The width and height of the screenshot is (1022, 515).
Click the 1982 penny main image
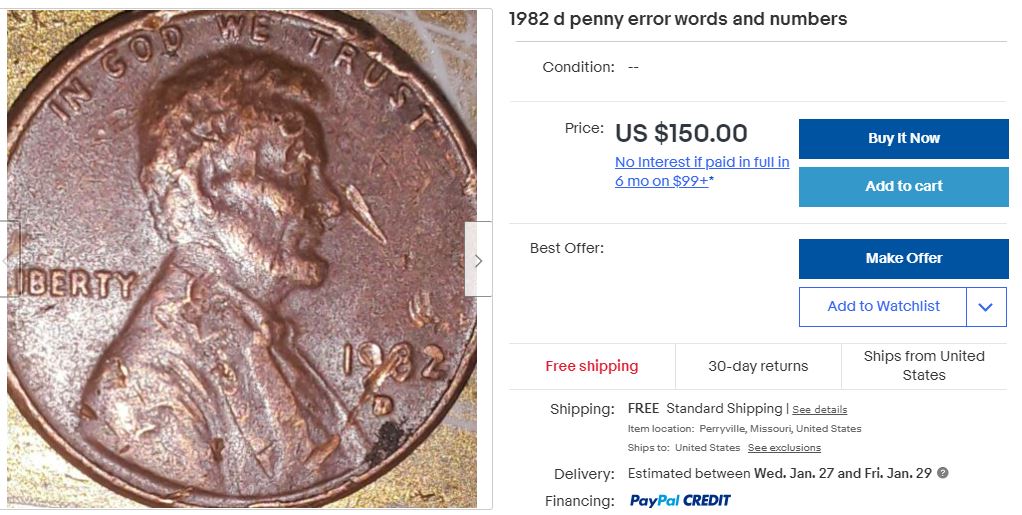click(242, 258)
